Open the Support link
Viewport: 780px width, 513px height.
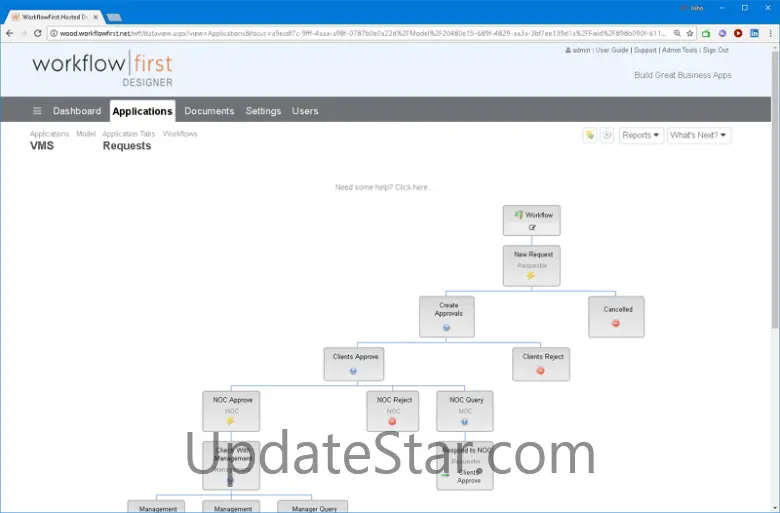coord(645,50)
